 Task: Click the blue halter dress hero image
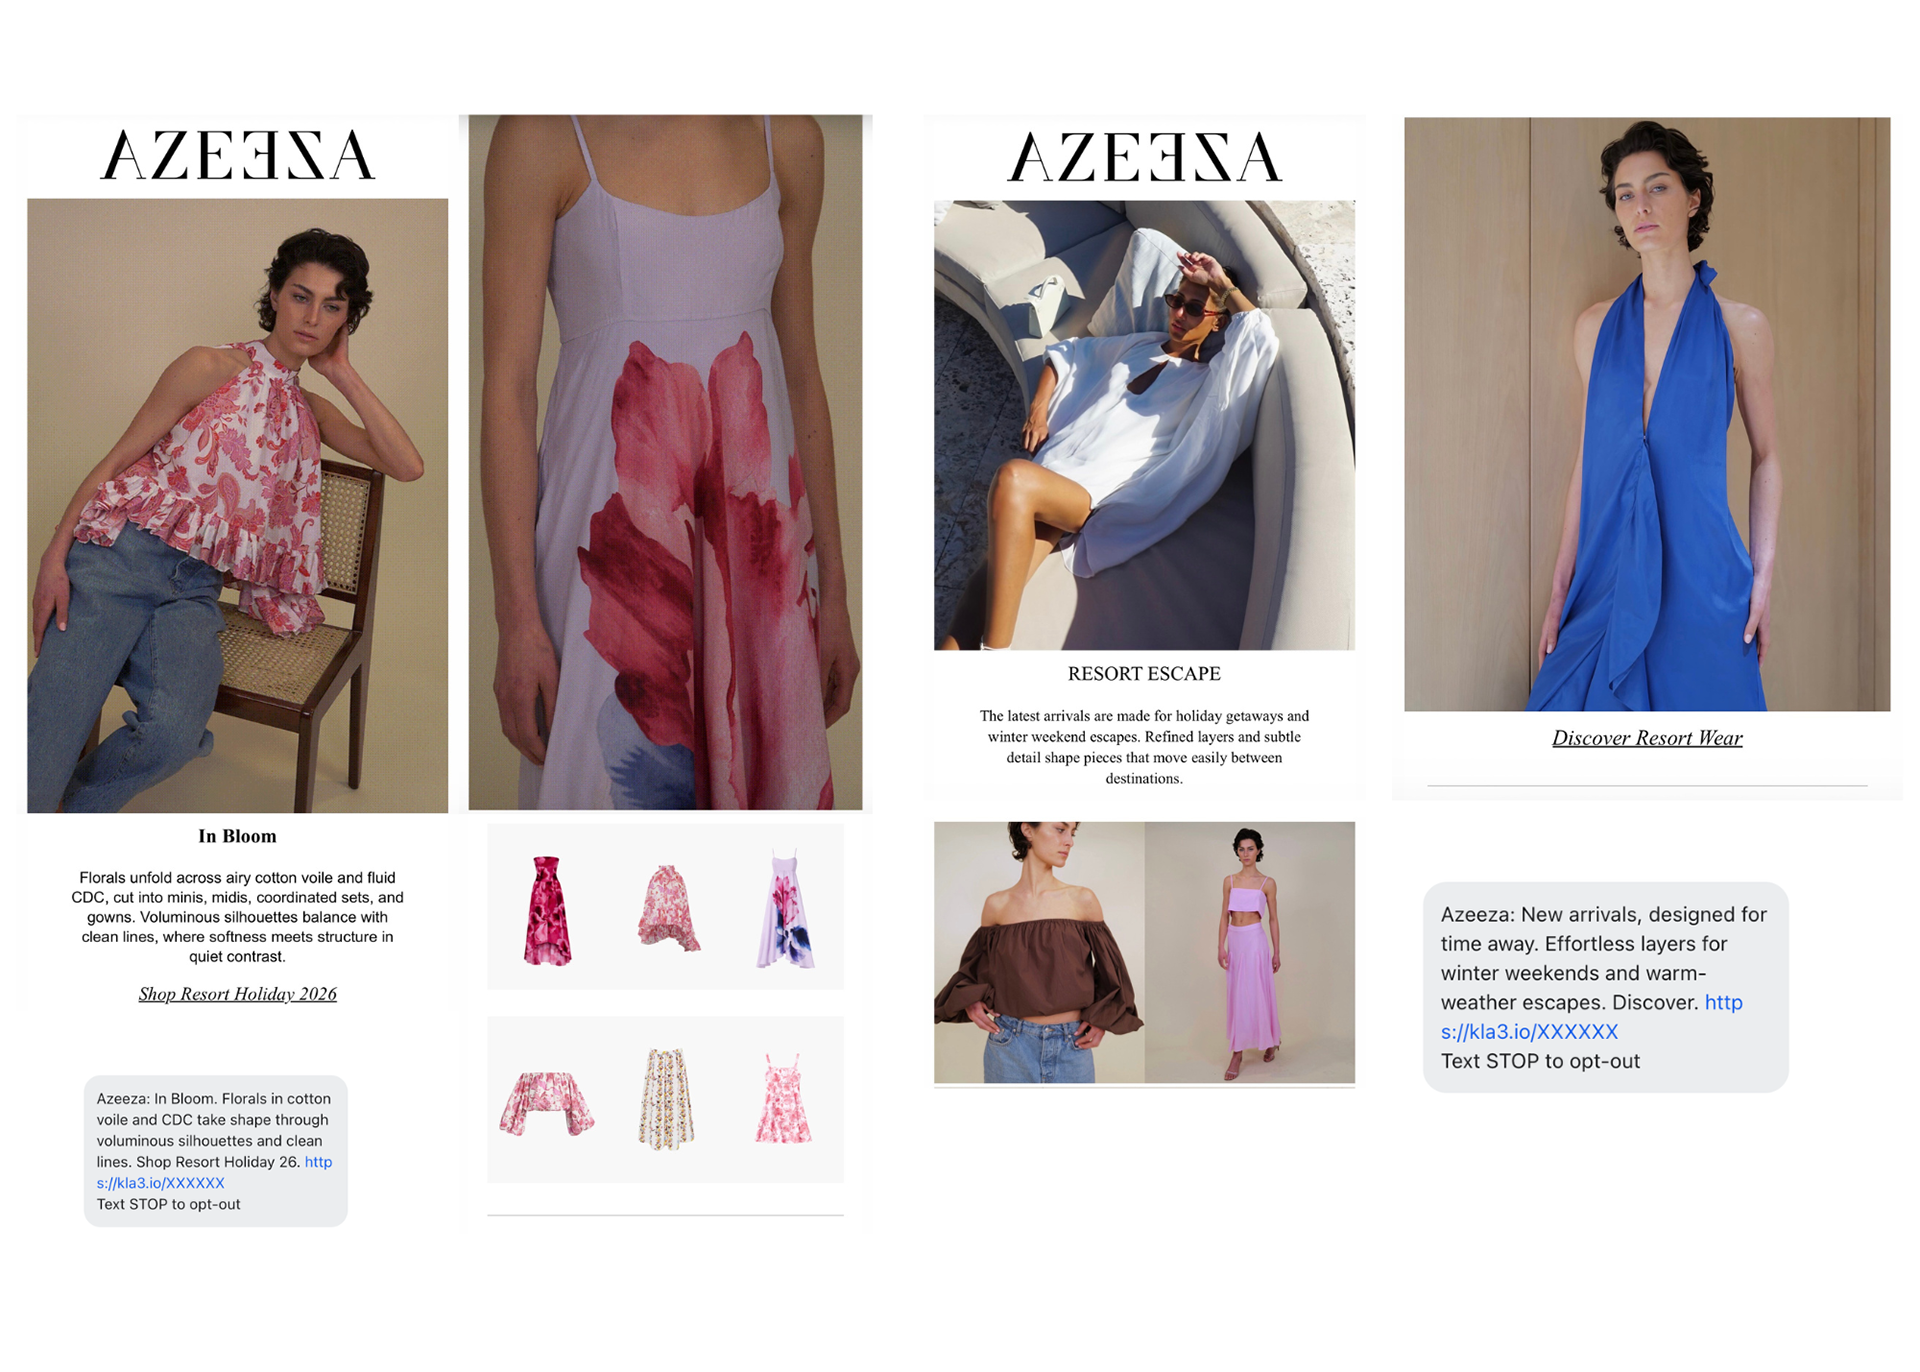(x=1647, y=414)
